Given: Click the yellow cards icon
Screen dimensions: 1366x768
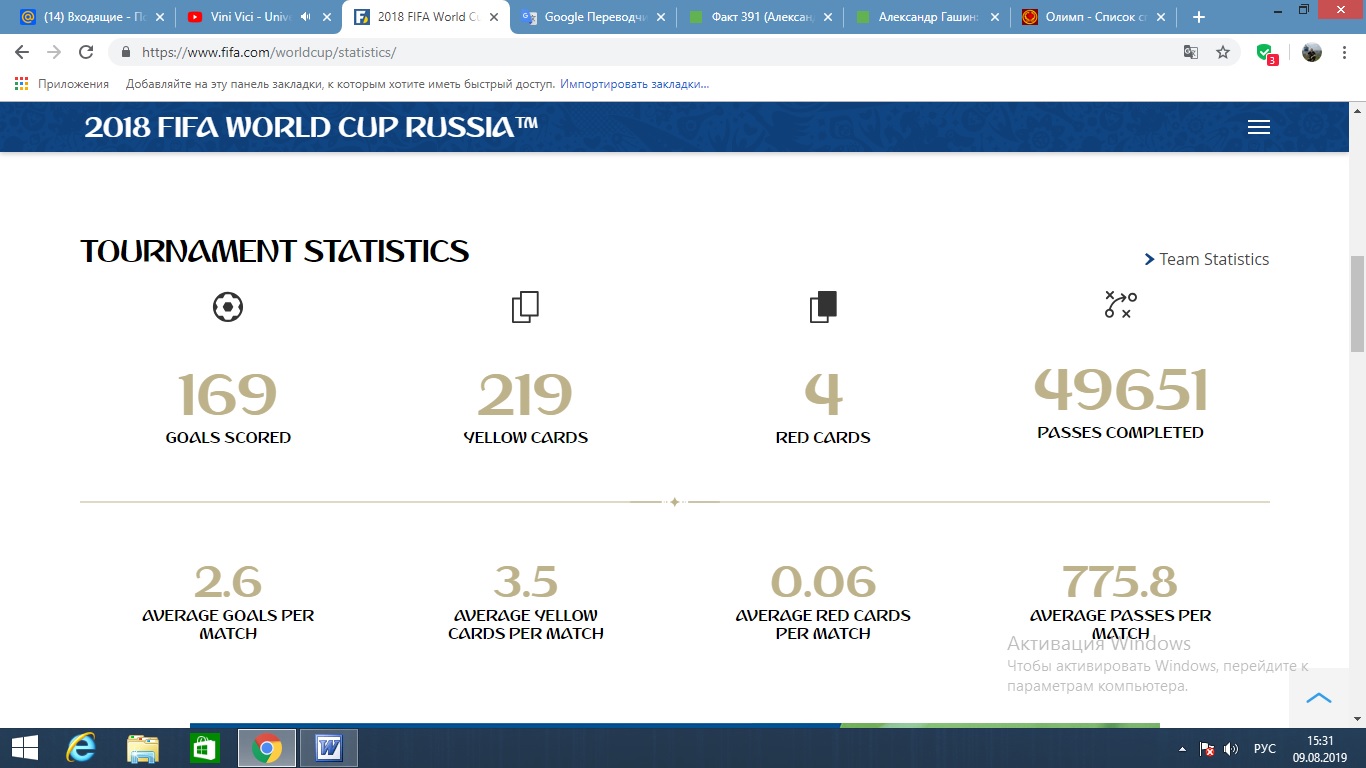Looking at the screenshot, I should [525, 306].
